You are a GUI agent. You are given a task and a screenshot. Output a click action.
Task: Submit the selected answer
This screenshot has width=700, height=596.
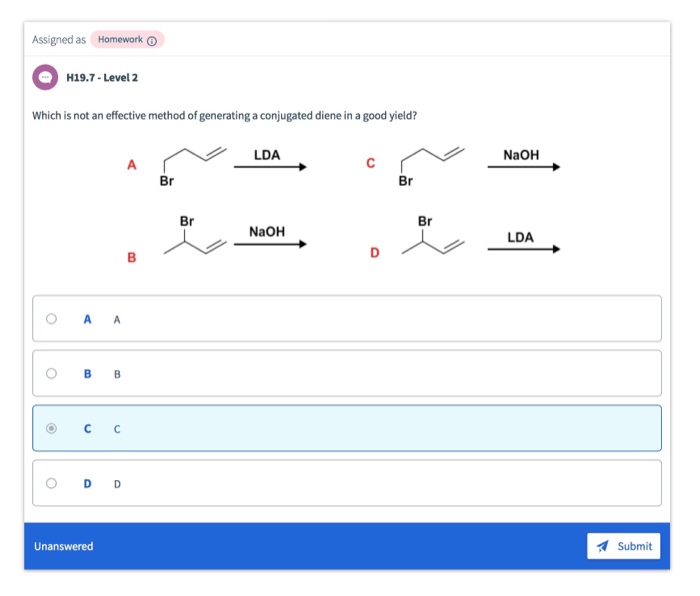623,546
